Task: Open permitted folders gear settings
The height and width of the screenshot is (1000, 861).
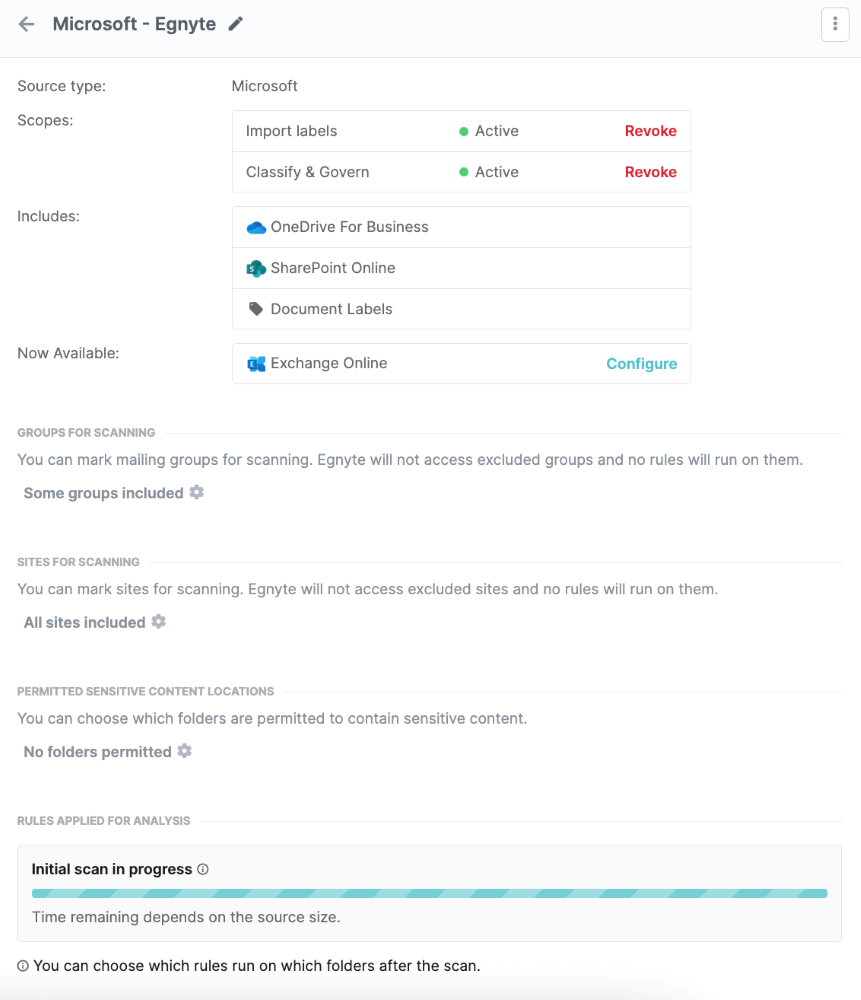Action: point(184,751)
